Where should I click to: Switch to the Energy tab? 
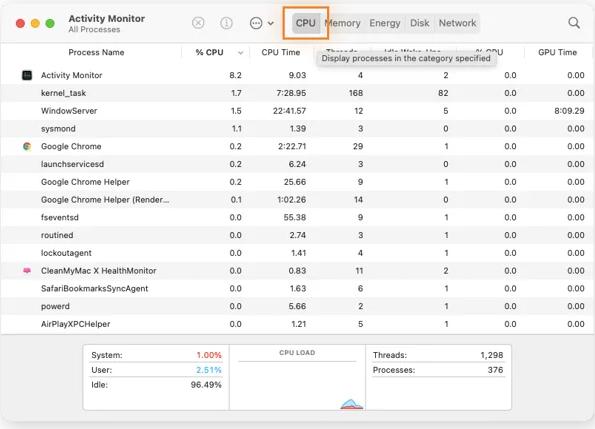pos(385,23)
